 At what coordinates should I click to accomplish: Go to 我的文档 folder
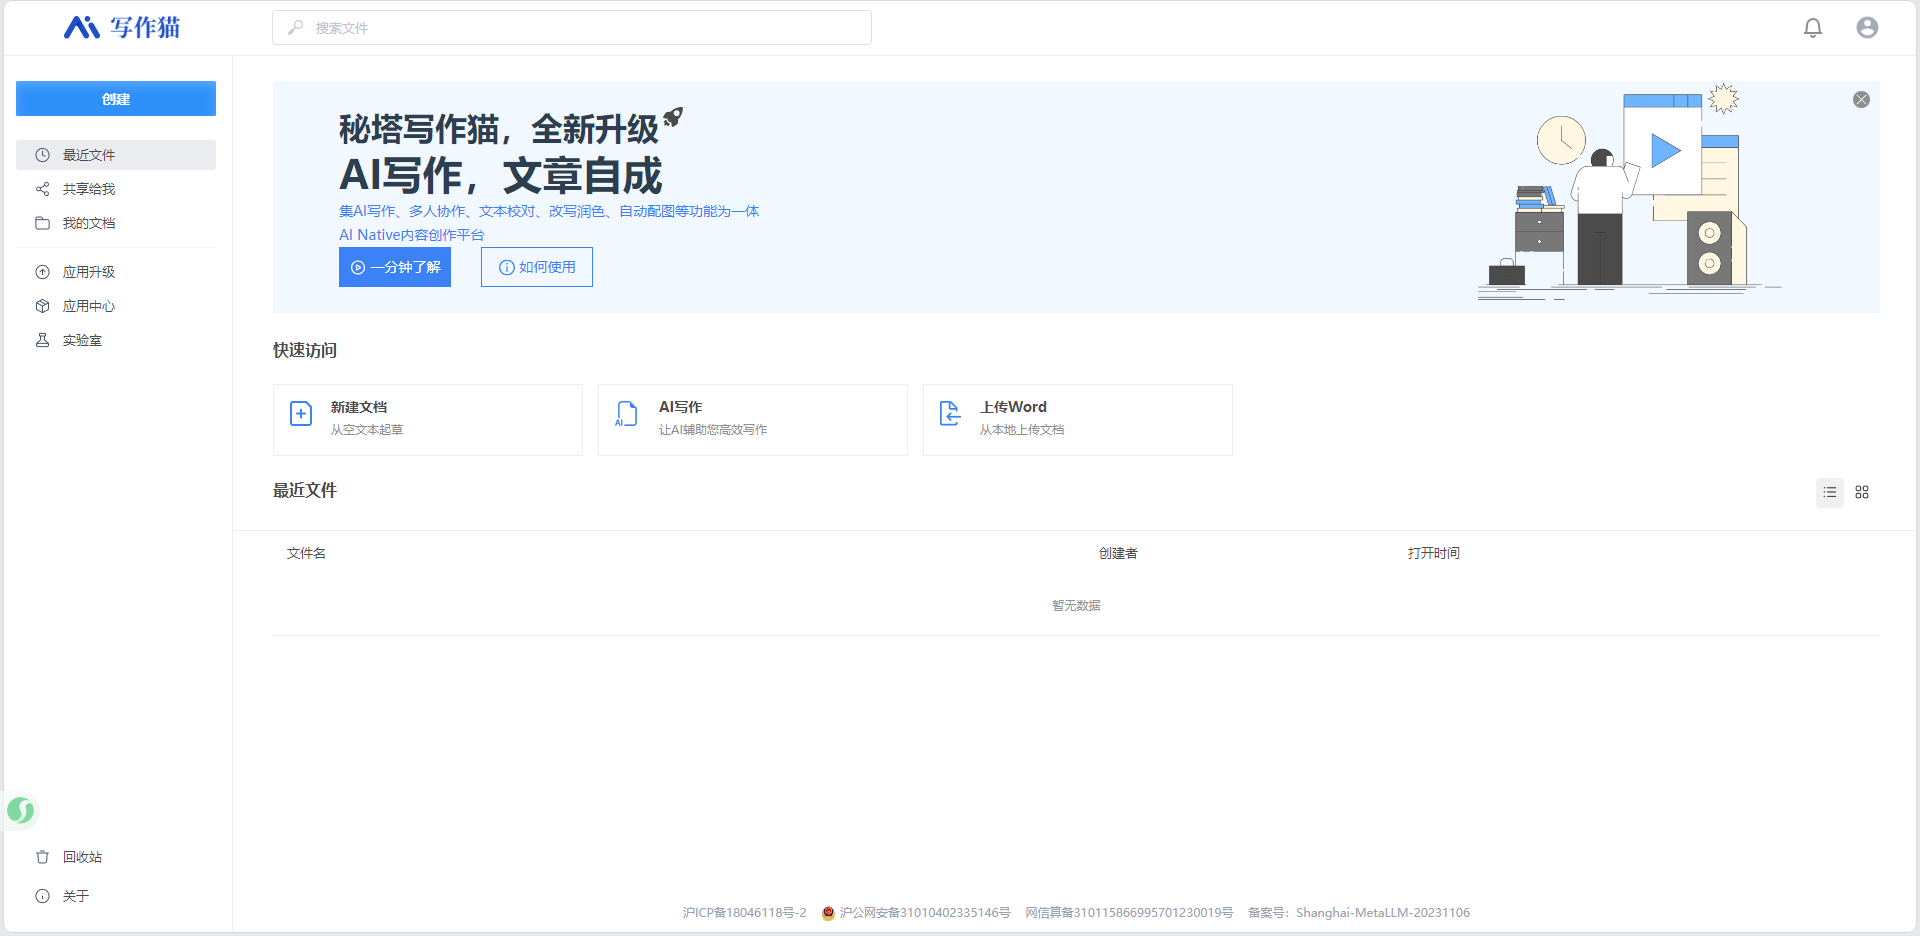(x=88, y=223)
